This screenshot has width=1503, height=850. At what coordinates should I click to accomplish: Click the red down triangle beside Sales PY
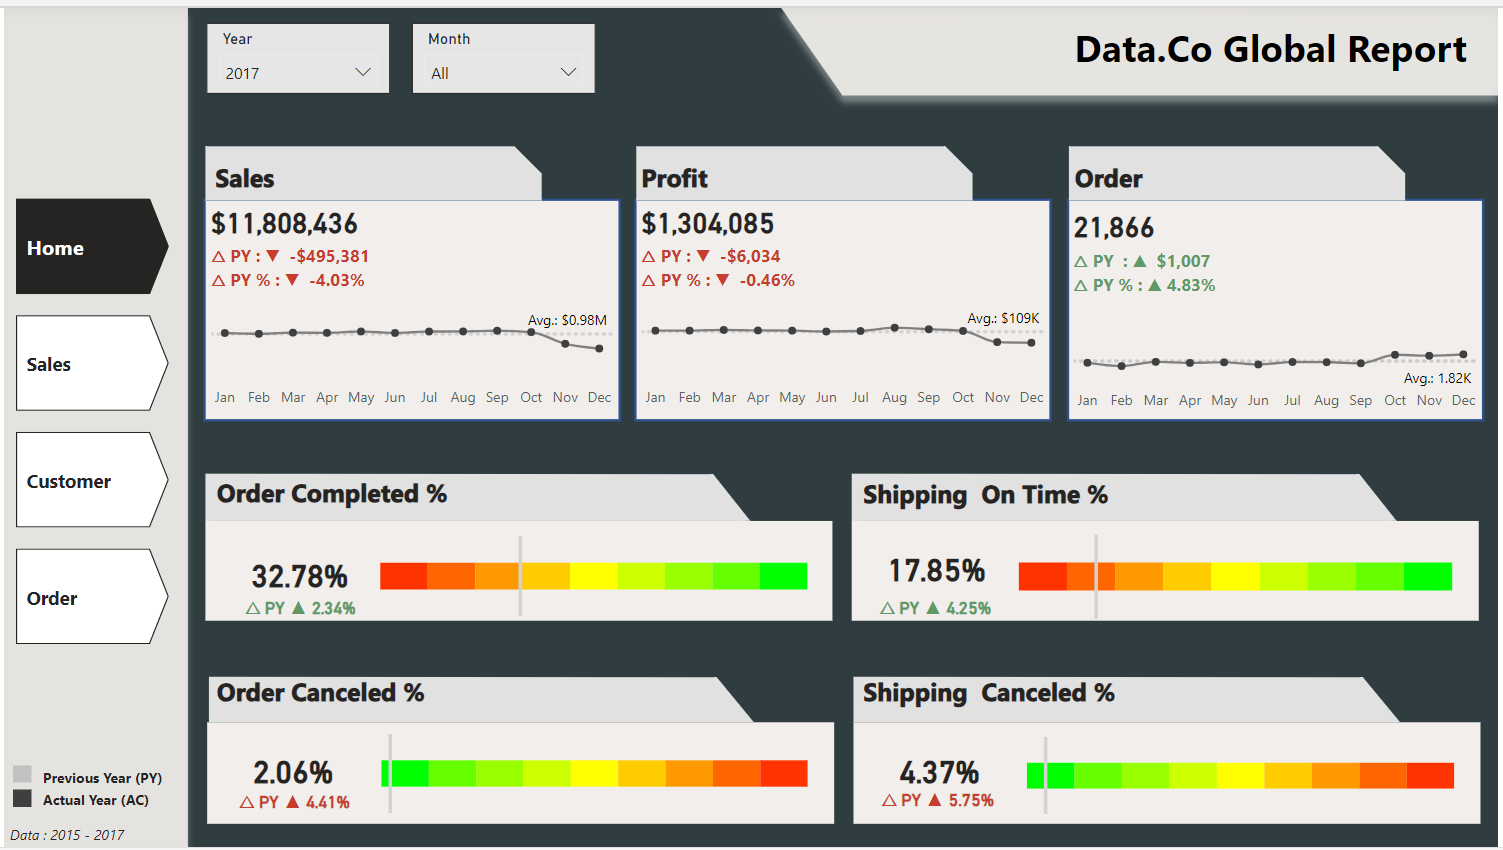273,256
